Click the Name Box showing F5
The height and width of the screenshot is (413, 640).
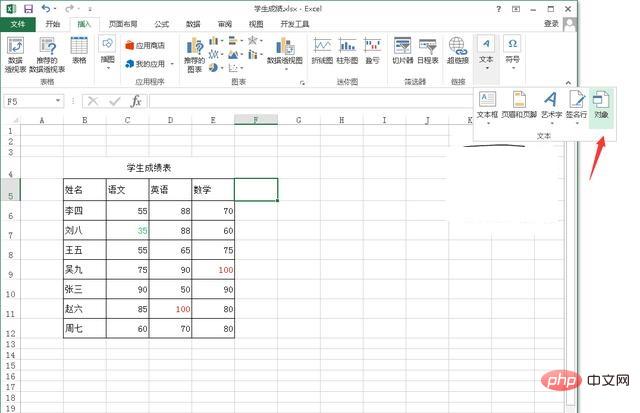(x=33, y=101)
